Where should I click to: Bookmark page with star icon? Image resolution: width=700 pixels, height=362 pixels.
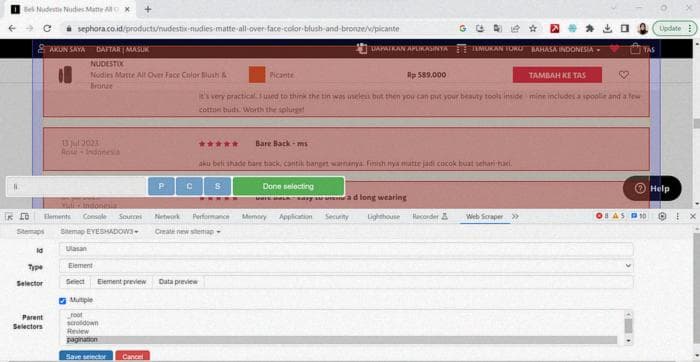(x=533, y=29)
